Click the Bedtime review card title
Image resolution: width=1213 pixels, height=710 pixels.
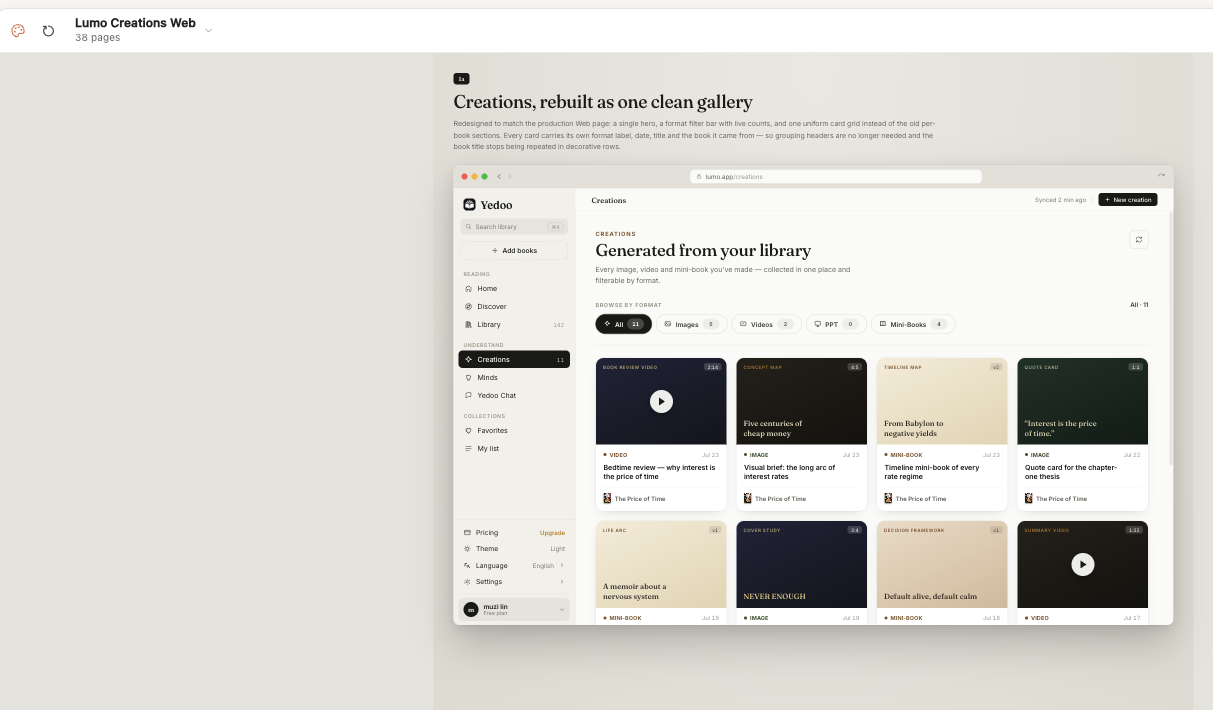(x=659, y=472)
